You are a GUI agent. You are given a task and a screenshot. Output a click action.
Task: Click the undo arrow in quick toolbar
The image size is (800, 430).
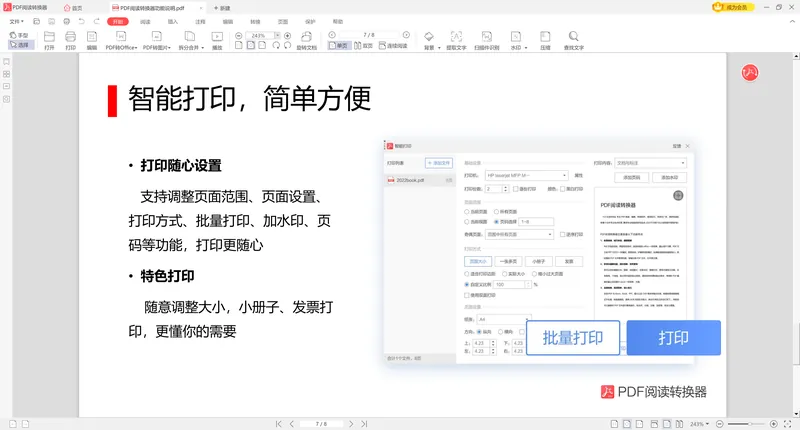82,21
